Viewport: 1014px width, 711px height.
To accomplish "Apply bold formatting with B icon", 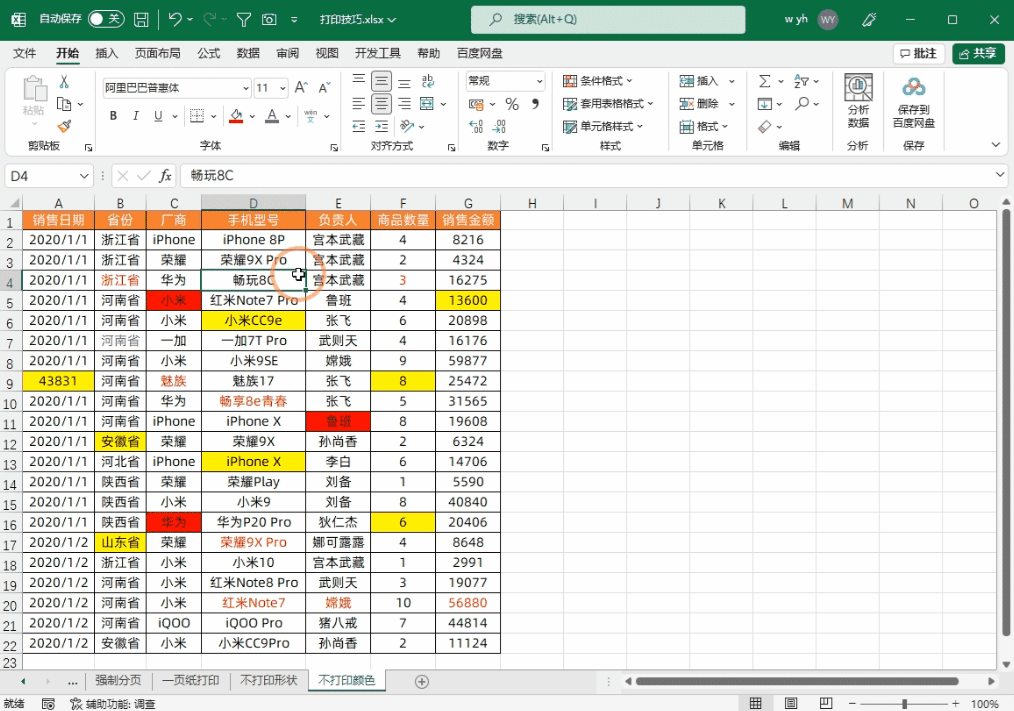I will (x=113, y=116).
